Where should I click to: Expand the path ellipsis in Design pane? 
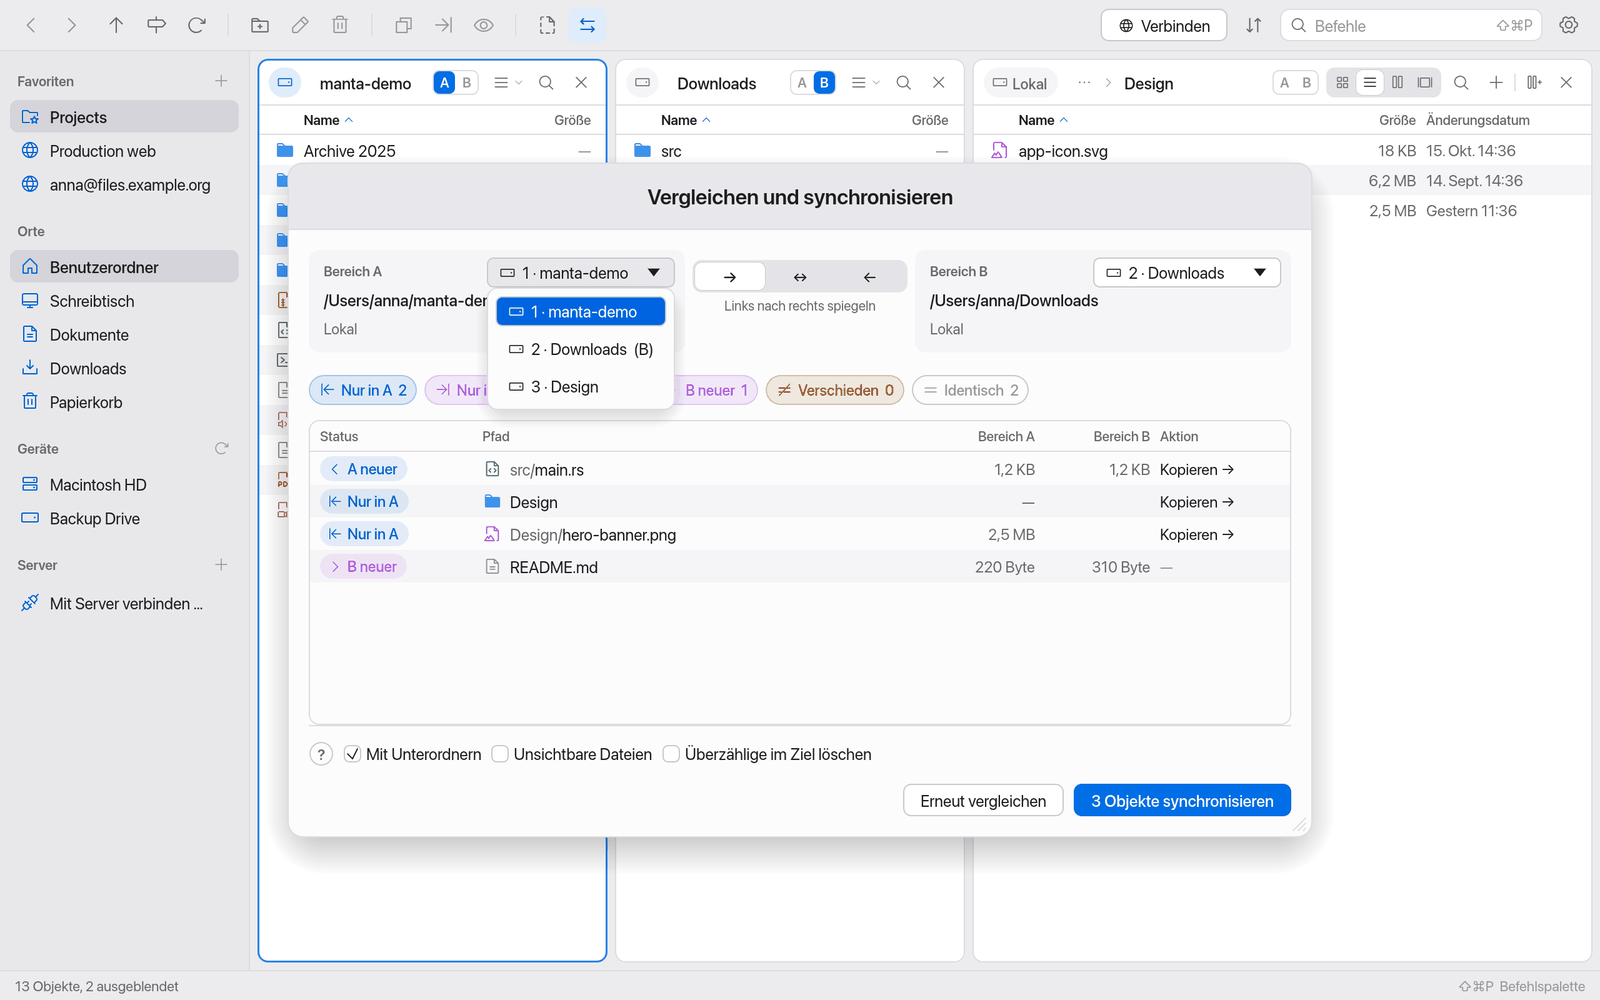[1084, 83]
